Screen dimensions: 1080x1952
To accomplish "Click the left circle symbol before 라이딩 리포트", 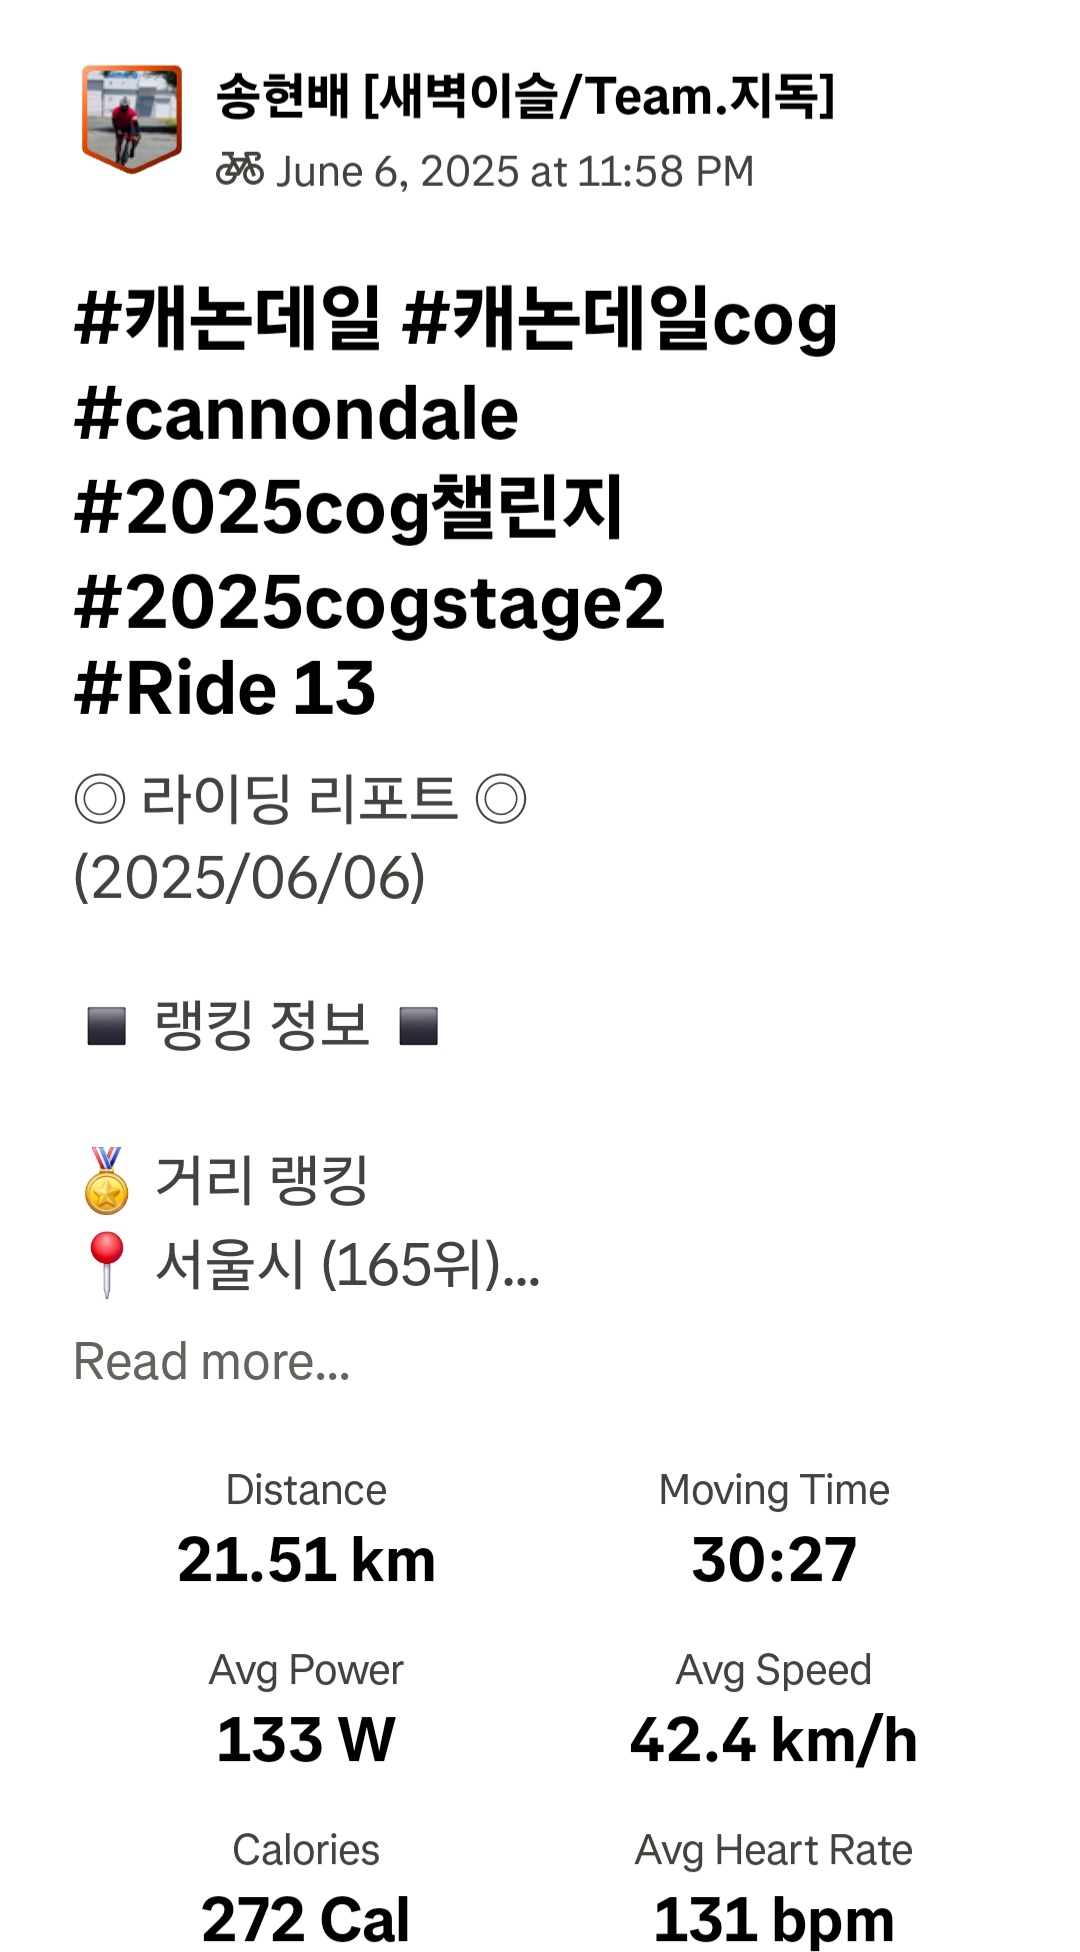I will click(x=100, y=799).
